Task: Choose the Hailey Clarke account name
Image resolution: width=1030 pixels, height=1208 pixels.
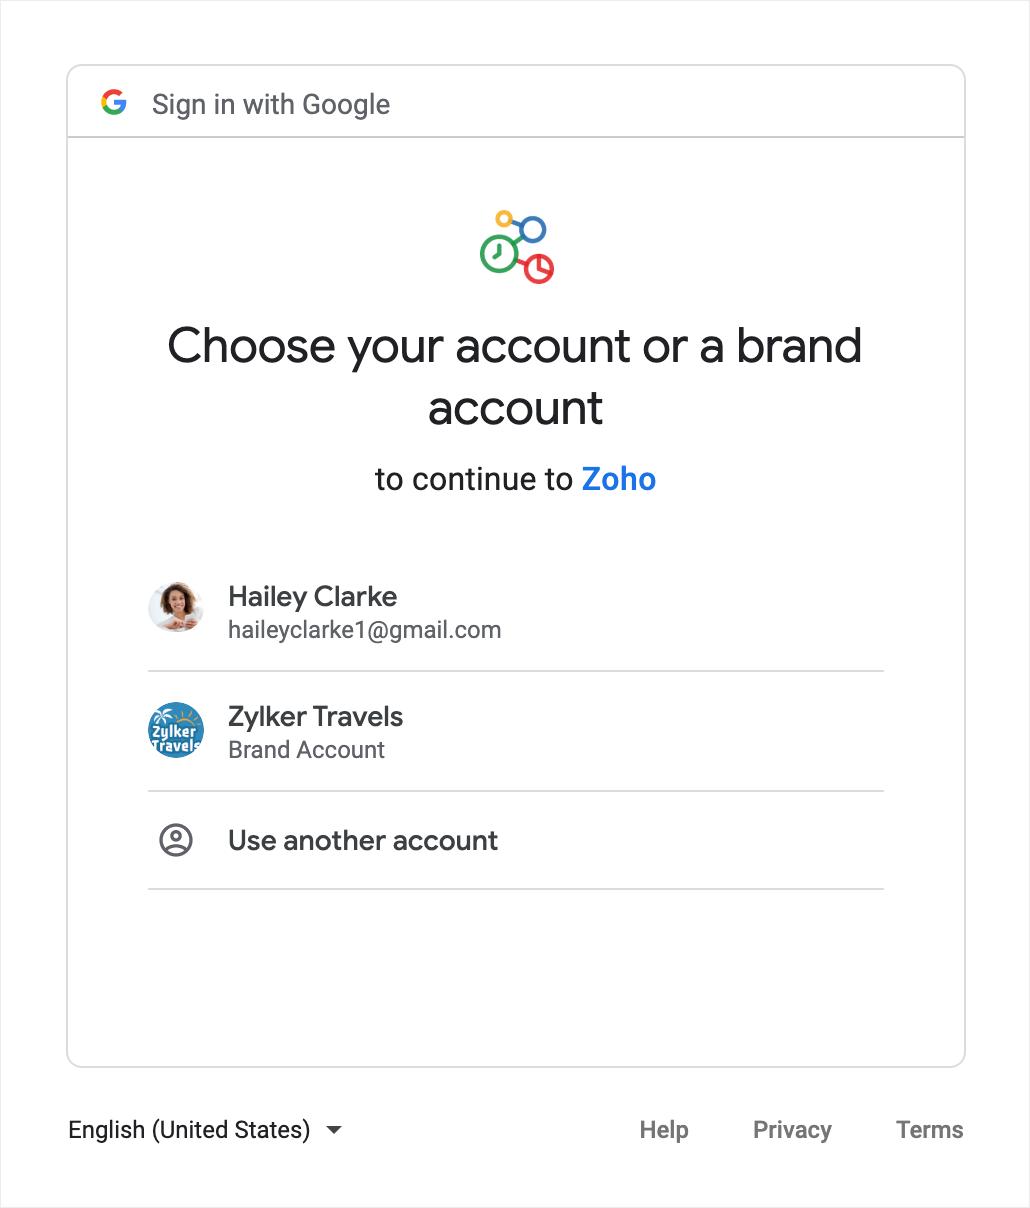Action: tap(313, 596)
